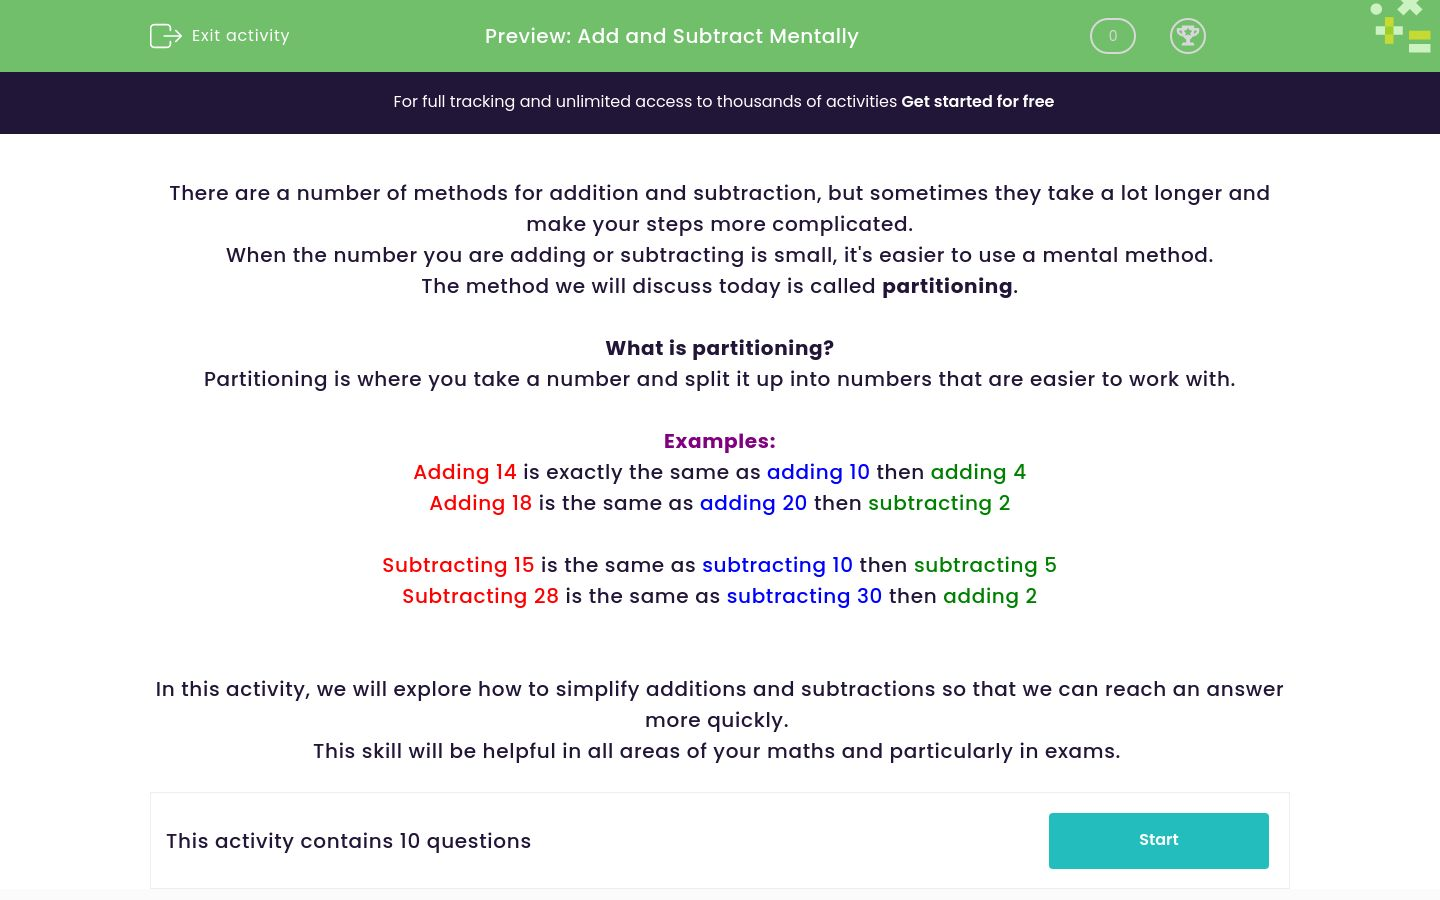This screenshot has width=1440, height=900.
Task: Click the cross shape in the logo graphic
Action: point(1410,7)
